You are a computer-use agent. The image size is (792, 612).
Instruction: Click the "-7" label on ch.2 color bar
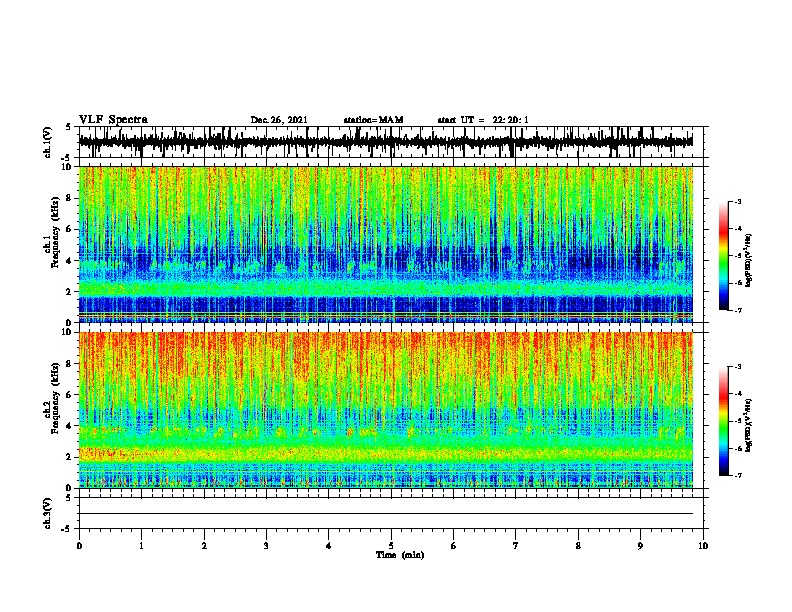[738, 475]
